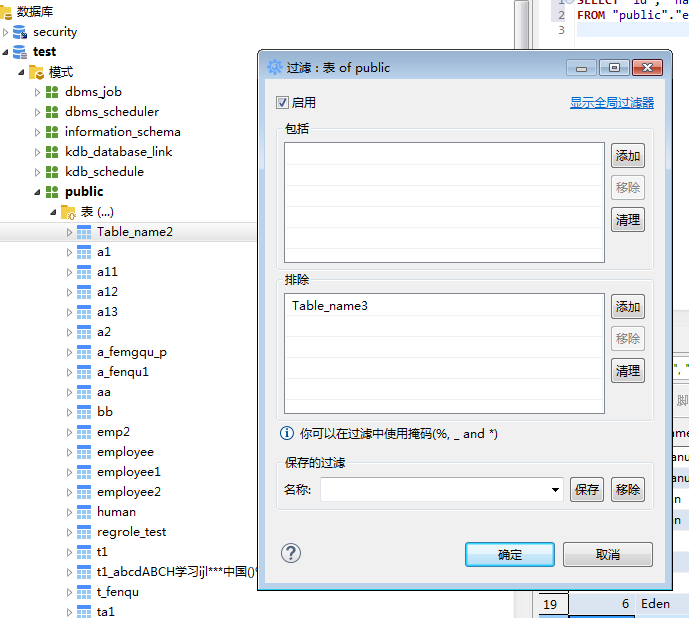Click the dbms_scheduler schema icon
Viewport: 689px width, 618px height.
click(52, 112)
